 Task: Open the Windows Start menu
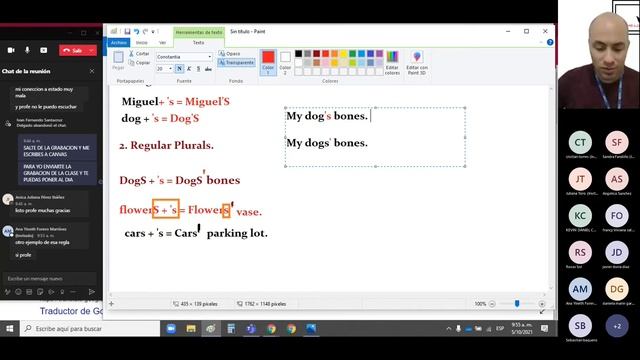[10, 329]
